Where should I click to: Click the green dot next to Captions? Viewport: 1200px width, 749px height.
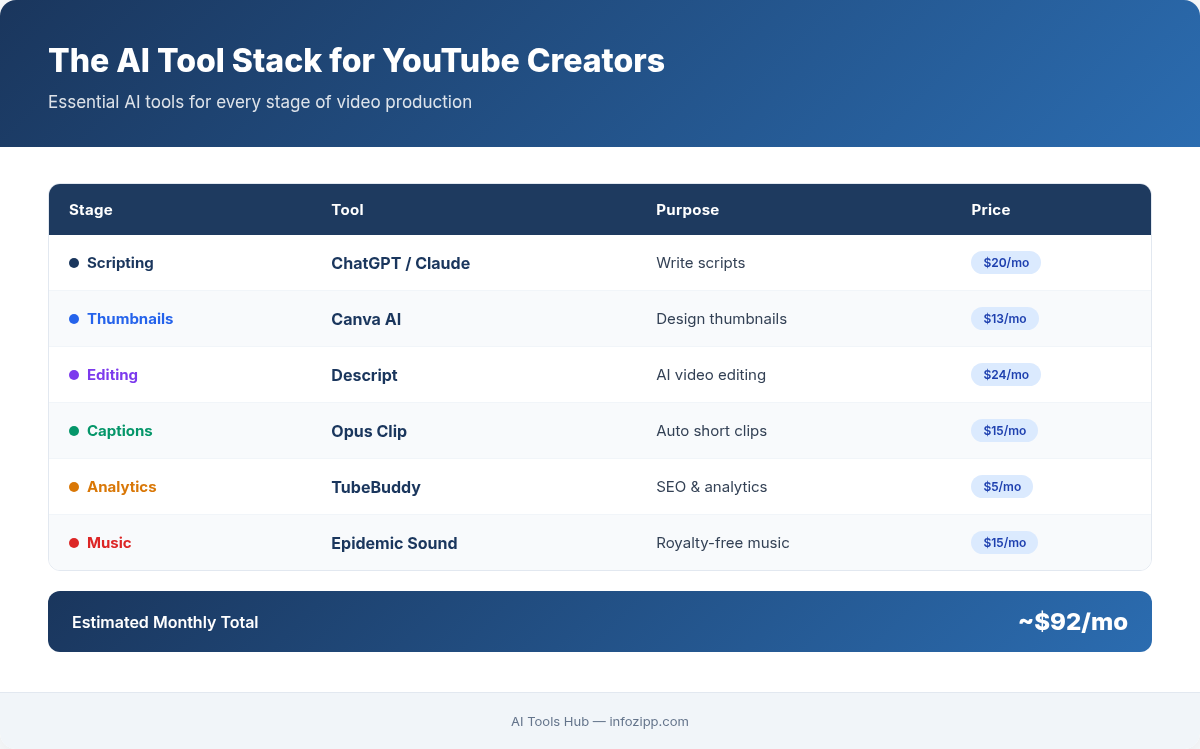[x=73, y=430]
